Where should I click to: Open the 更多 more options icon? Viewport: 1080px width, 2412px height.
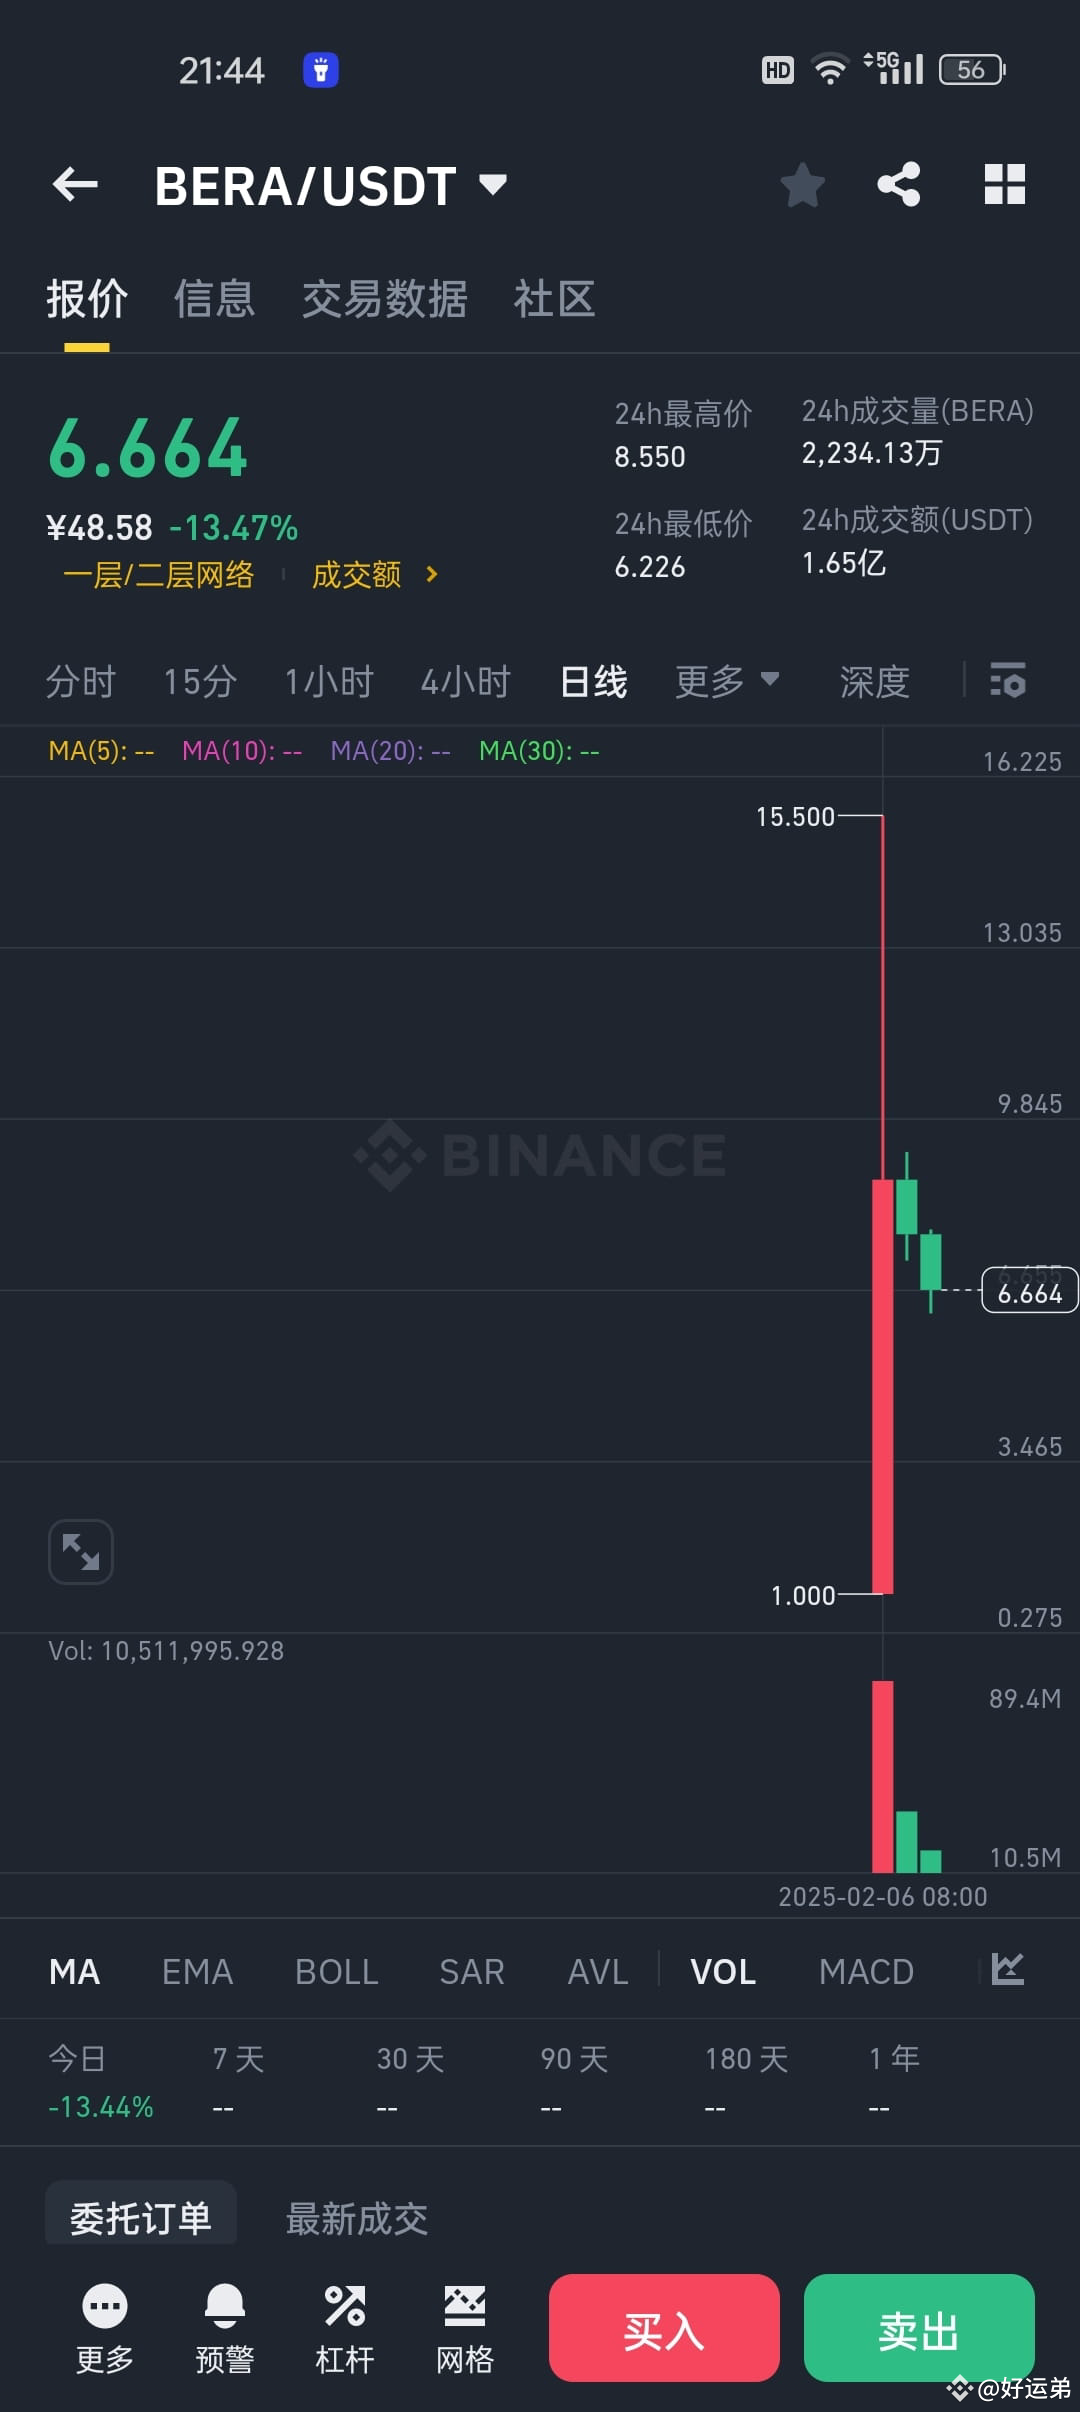tap(105, 2330)
